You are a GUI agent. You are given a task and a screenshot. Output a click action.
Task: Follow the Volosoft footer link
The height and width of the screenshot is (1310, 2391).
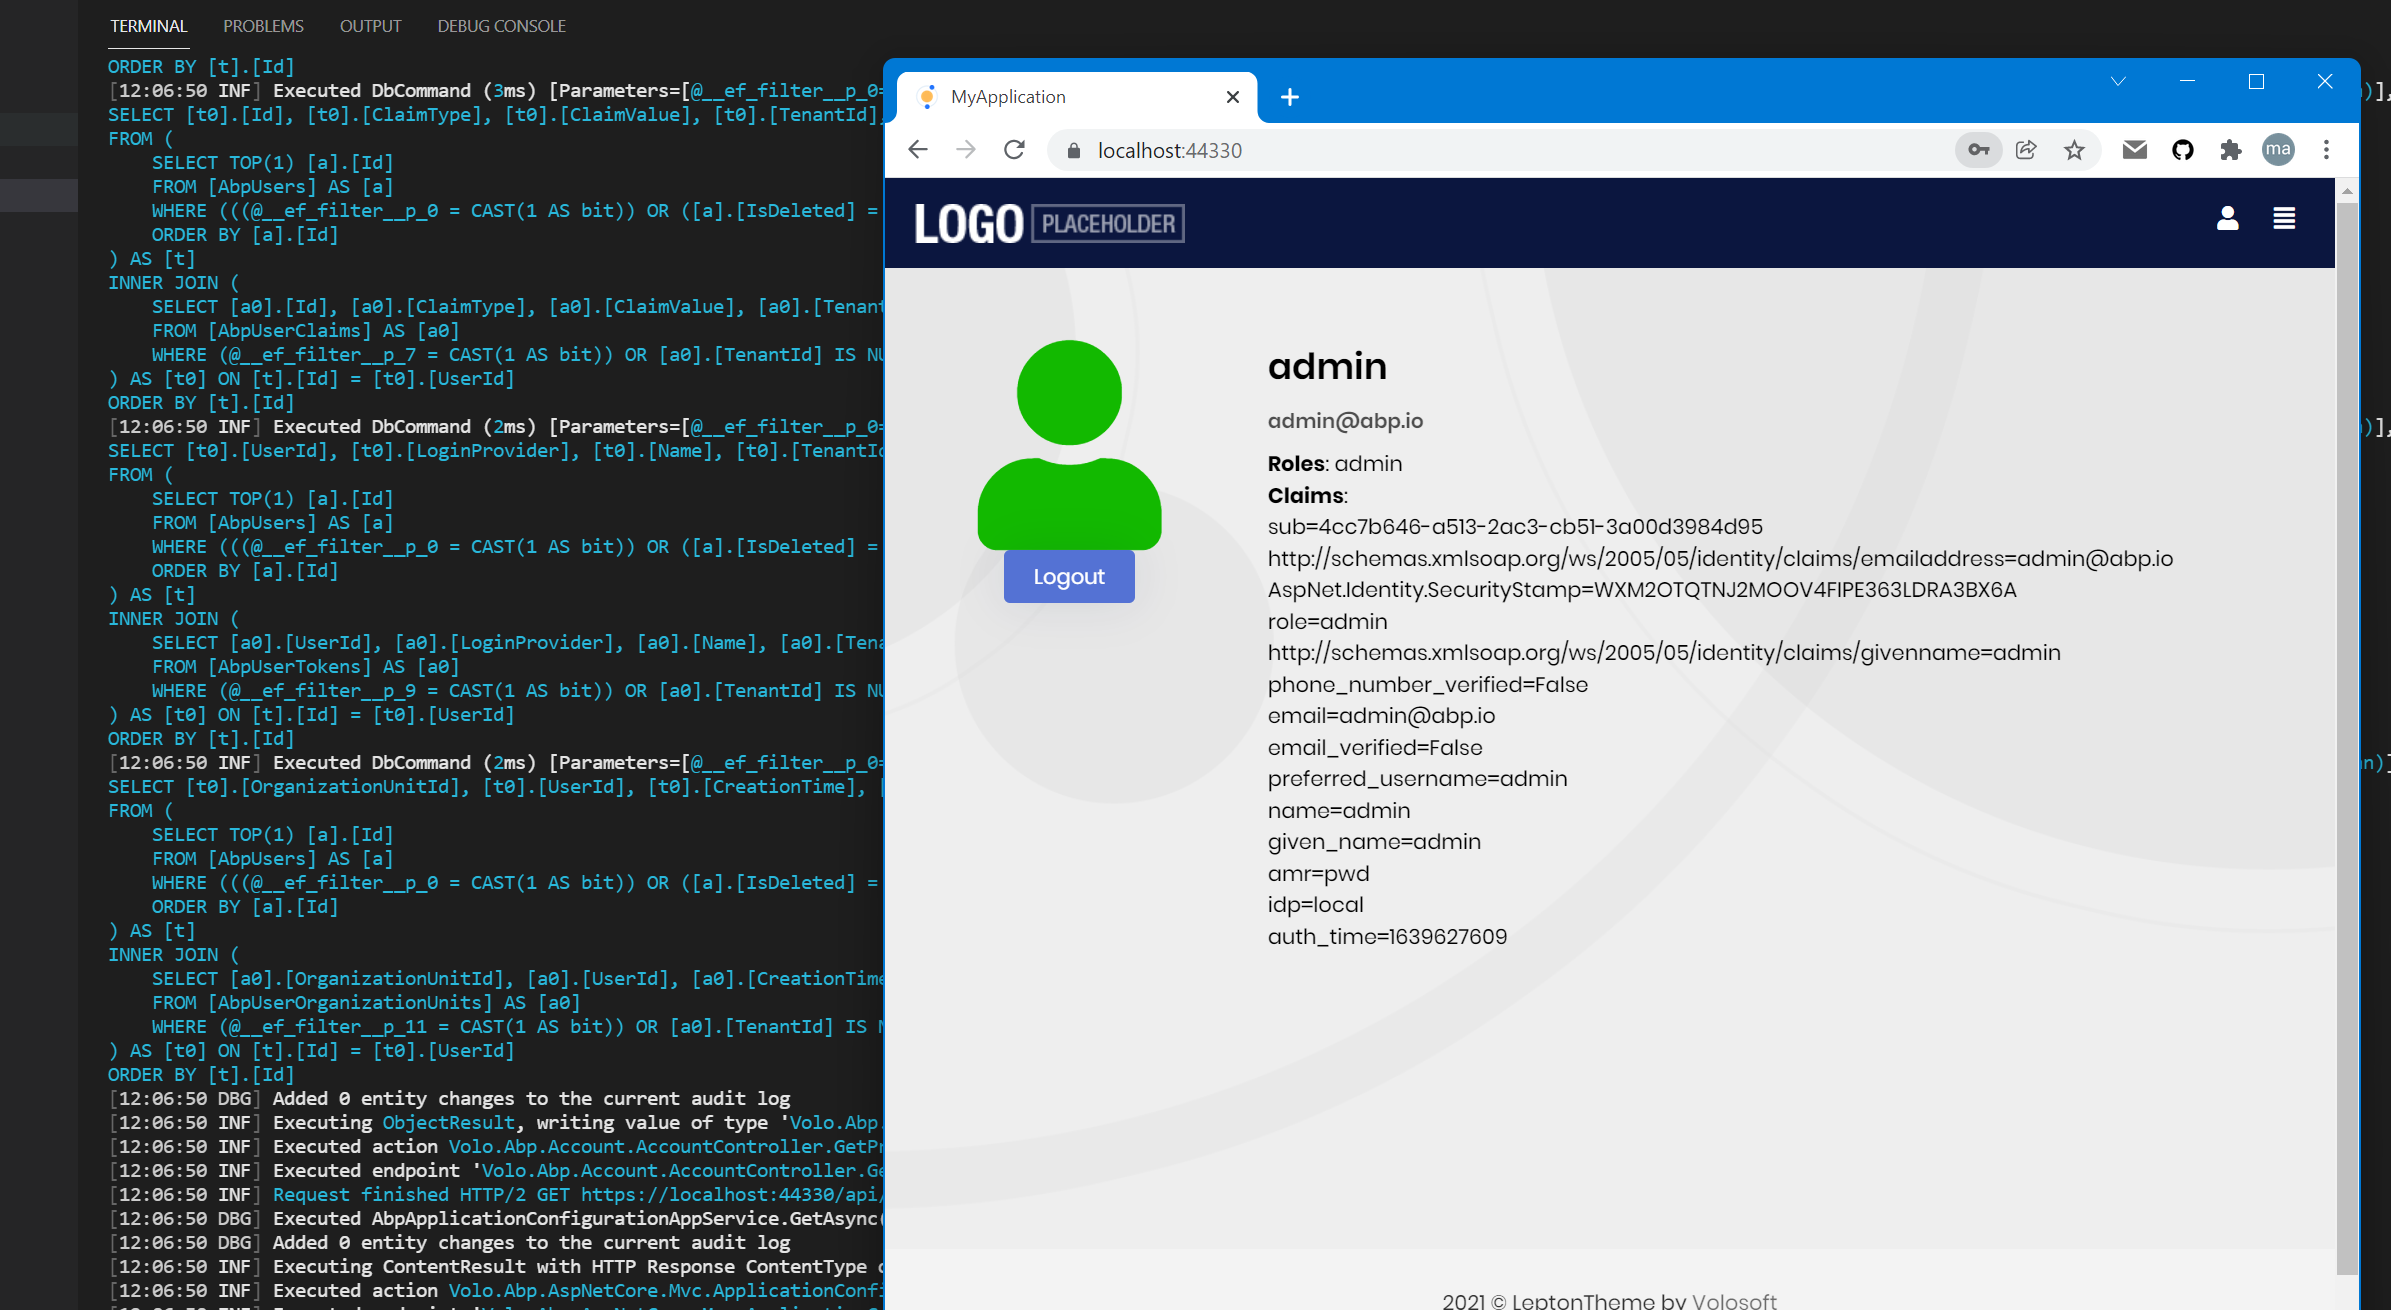pyautogui.click(x=1734, y=1300)
